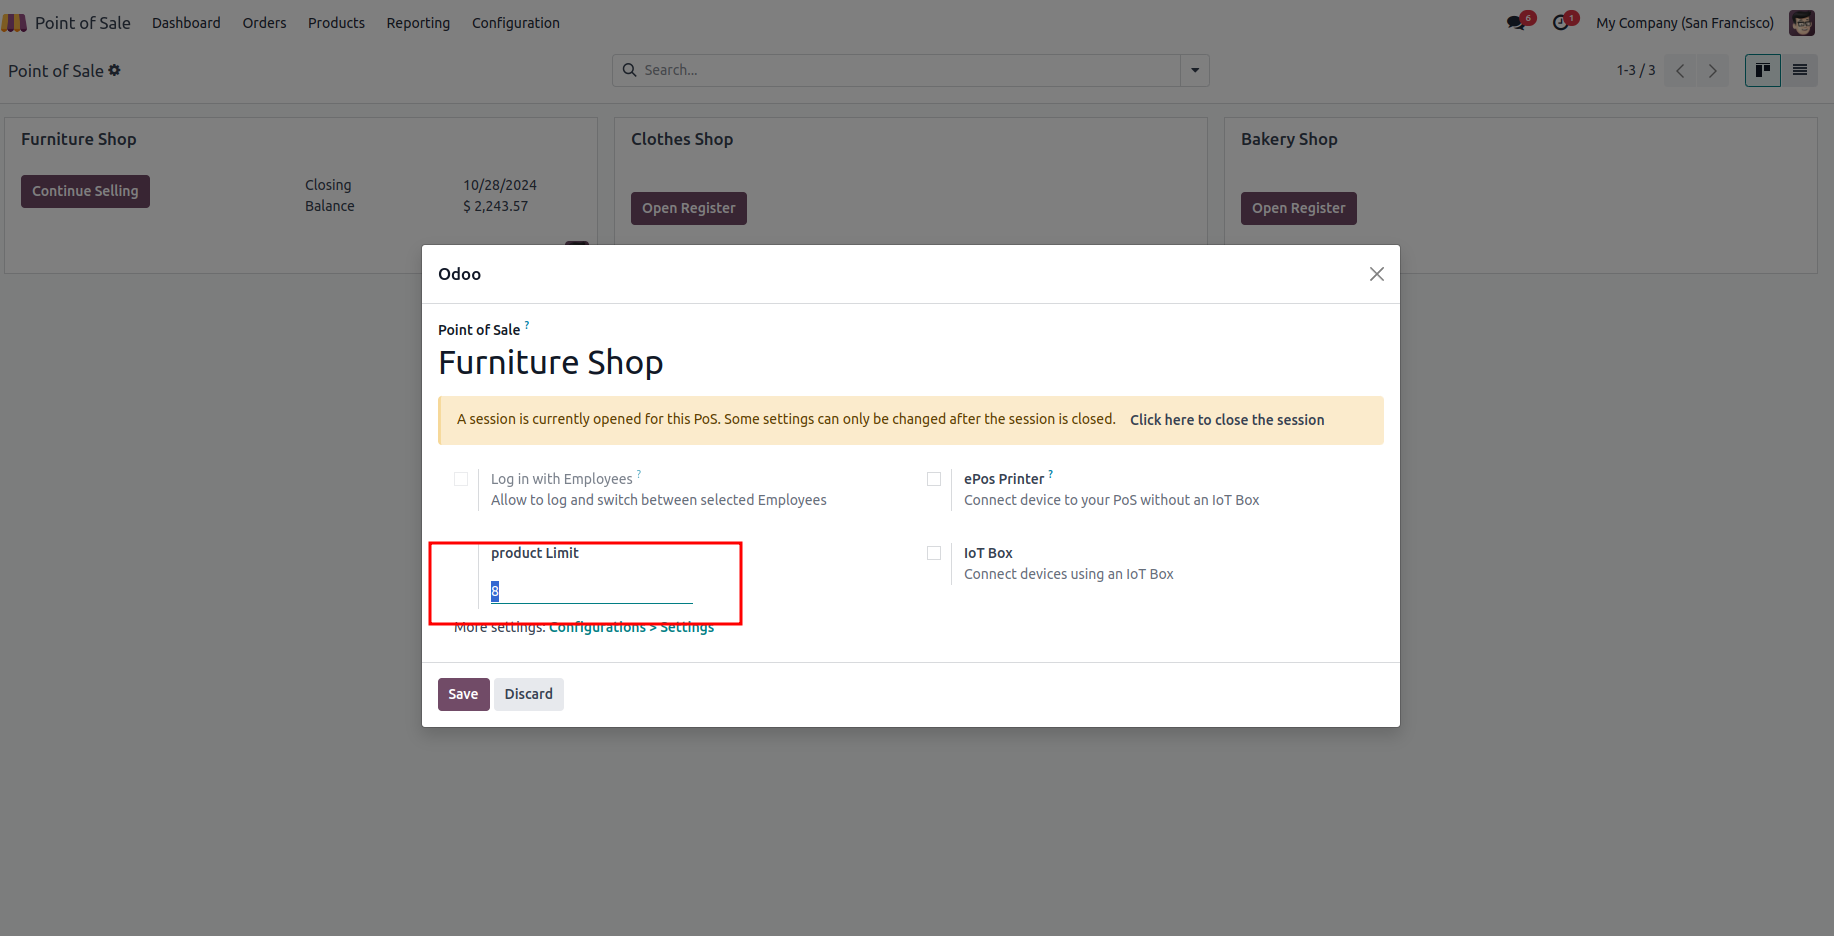
Task: Open the My Company (San Francisco) switcher
Action: tap(1684, 23)
